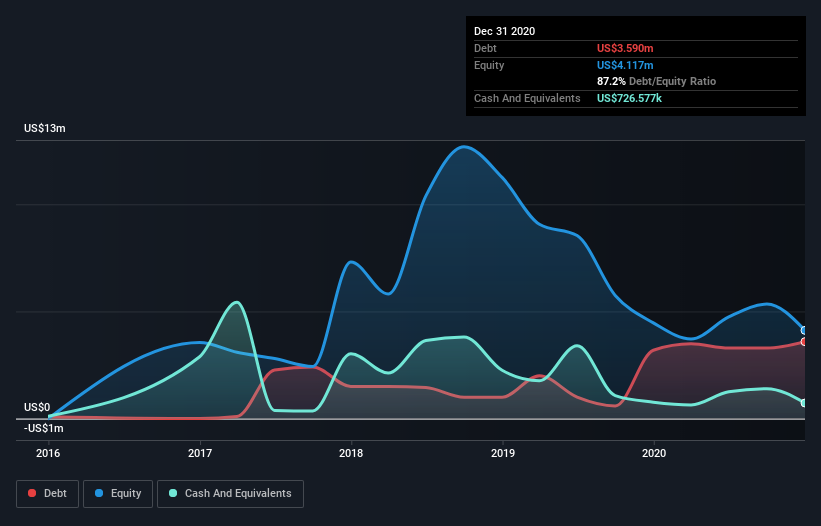Click the 2019 x-axis label
Screen dimensions: 821x526
coord(503,453)
